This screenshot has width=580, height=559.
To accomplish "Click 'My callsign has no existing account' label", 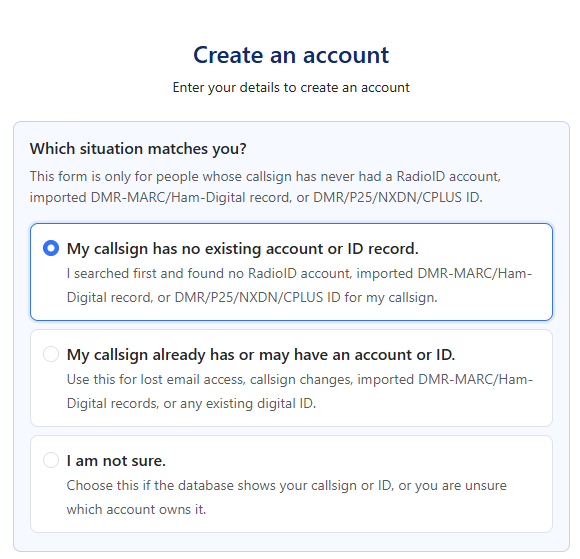I will point(243,249).
